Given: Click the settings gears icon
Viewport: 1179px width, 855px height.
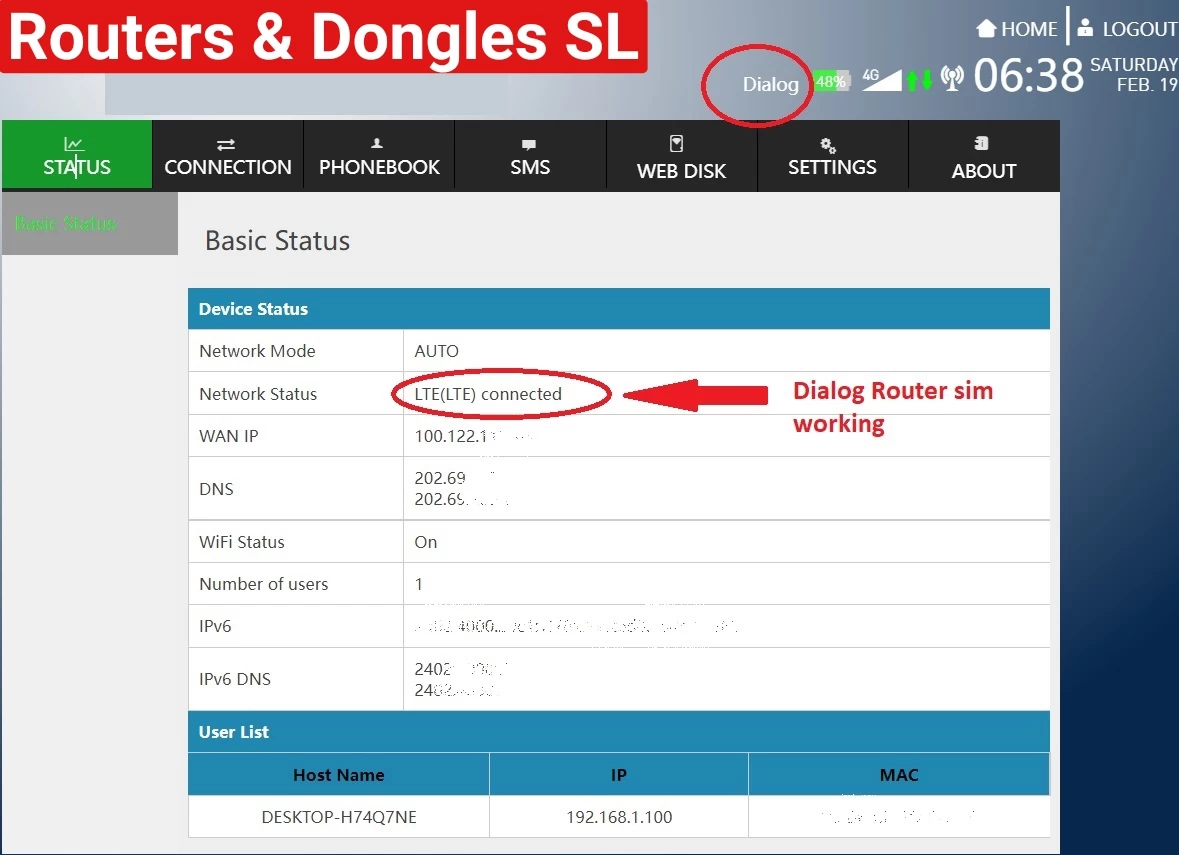Looking at the screenshot, I should (828, 145).
